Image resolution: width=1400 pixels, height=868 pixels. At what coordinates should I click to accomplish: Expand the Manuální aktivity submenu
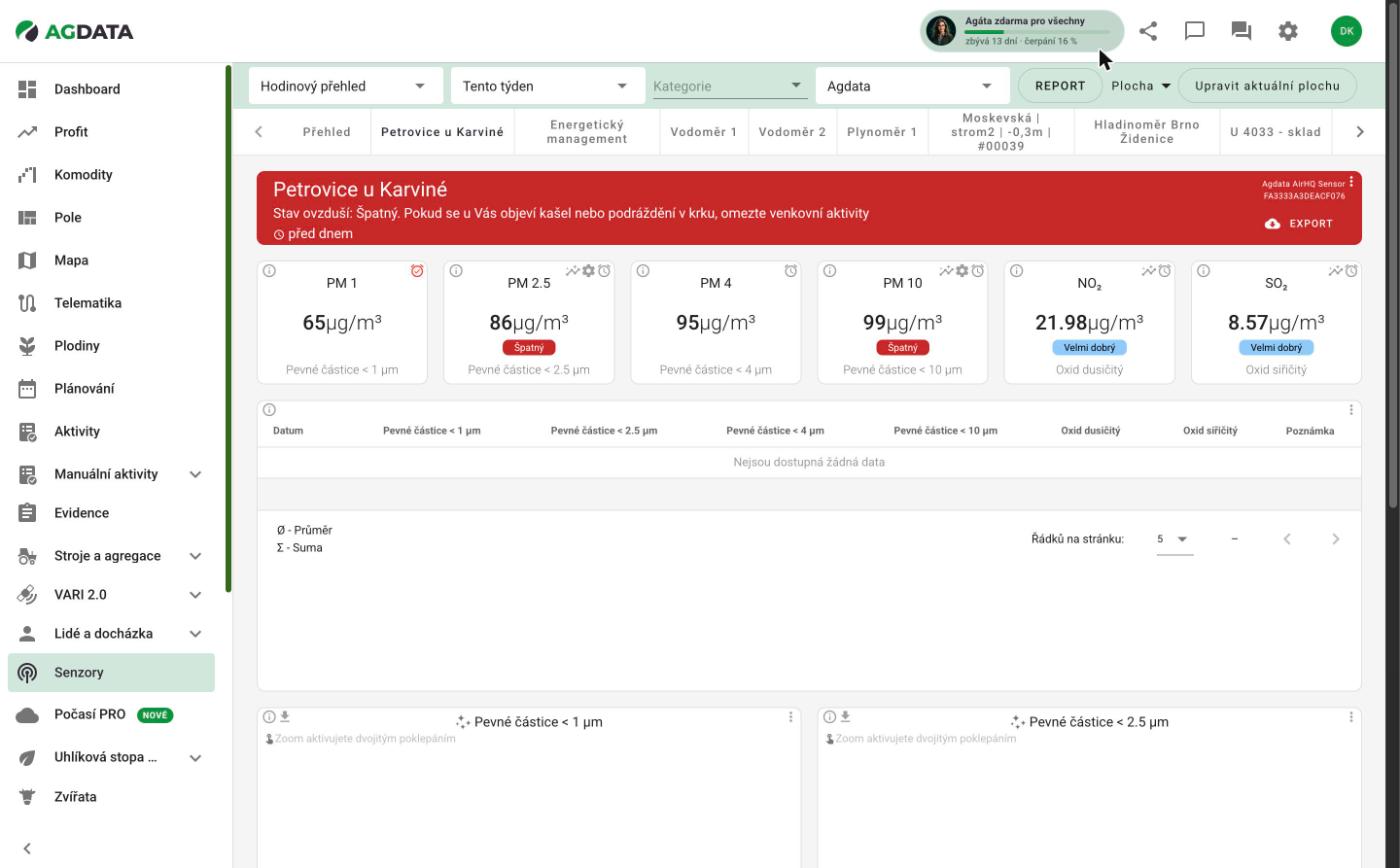pos(196,474)
